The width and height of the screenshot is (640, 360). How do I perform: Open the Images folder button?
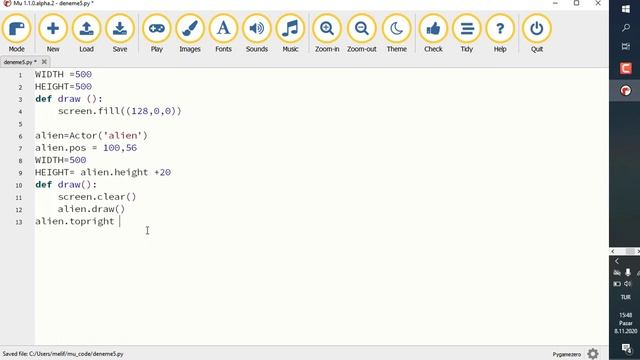tap(190, 33)
